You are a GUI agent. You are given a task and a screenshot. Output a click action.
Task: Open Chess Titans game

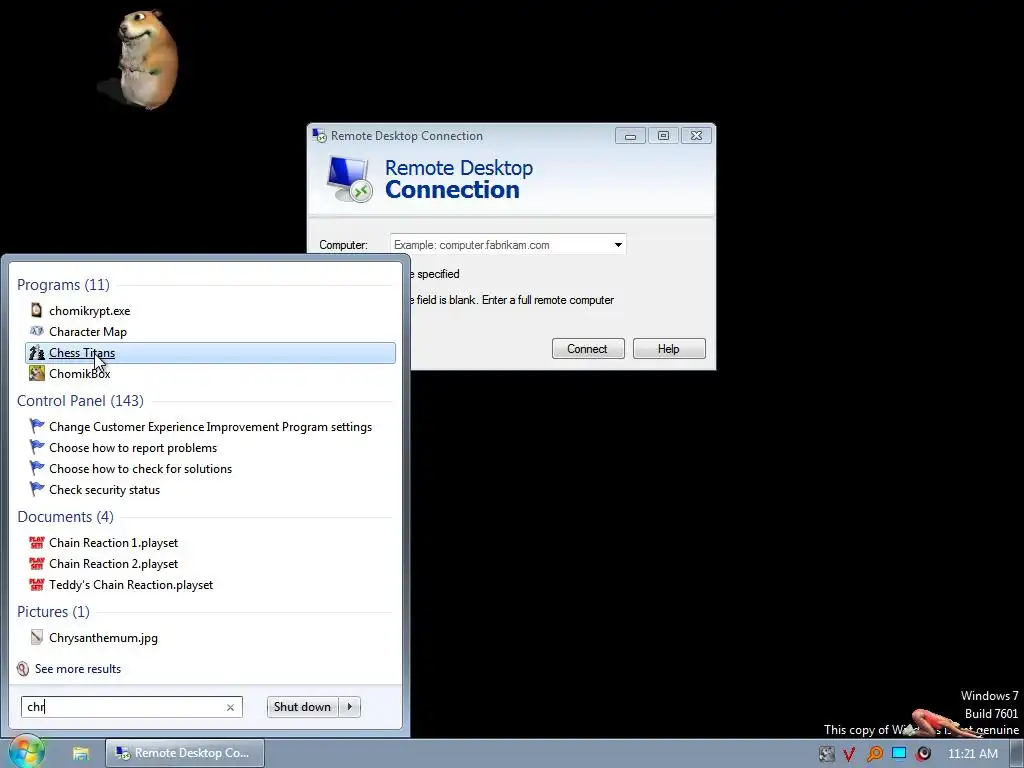click(210, 353)
